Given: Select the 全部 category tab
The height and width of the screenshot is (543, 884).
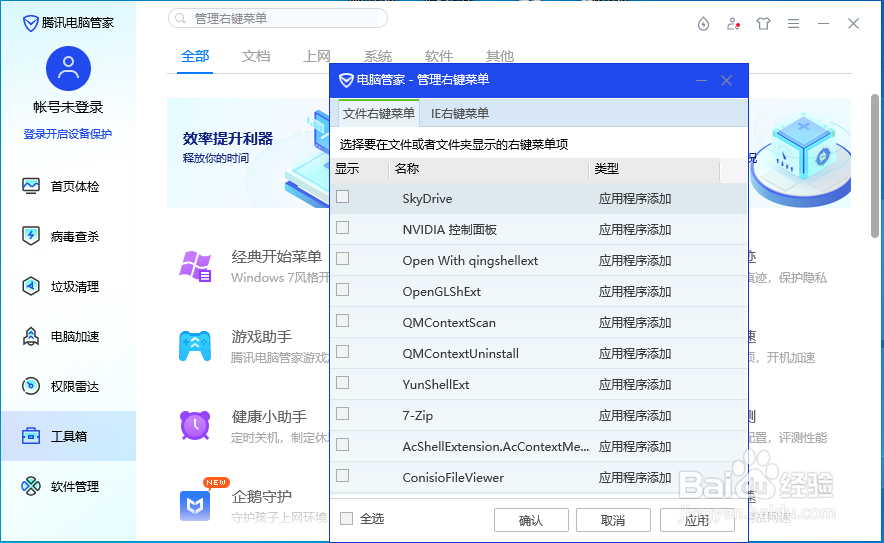Looking at the screenshot, I should [x=195, y=56].
